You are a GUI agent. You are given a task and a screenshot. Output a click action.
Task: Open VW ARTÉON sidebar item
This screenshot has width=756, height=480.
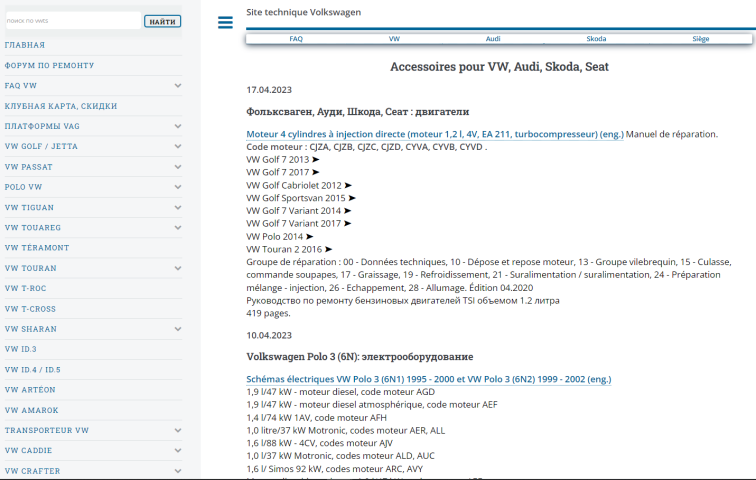[30, 389]
